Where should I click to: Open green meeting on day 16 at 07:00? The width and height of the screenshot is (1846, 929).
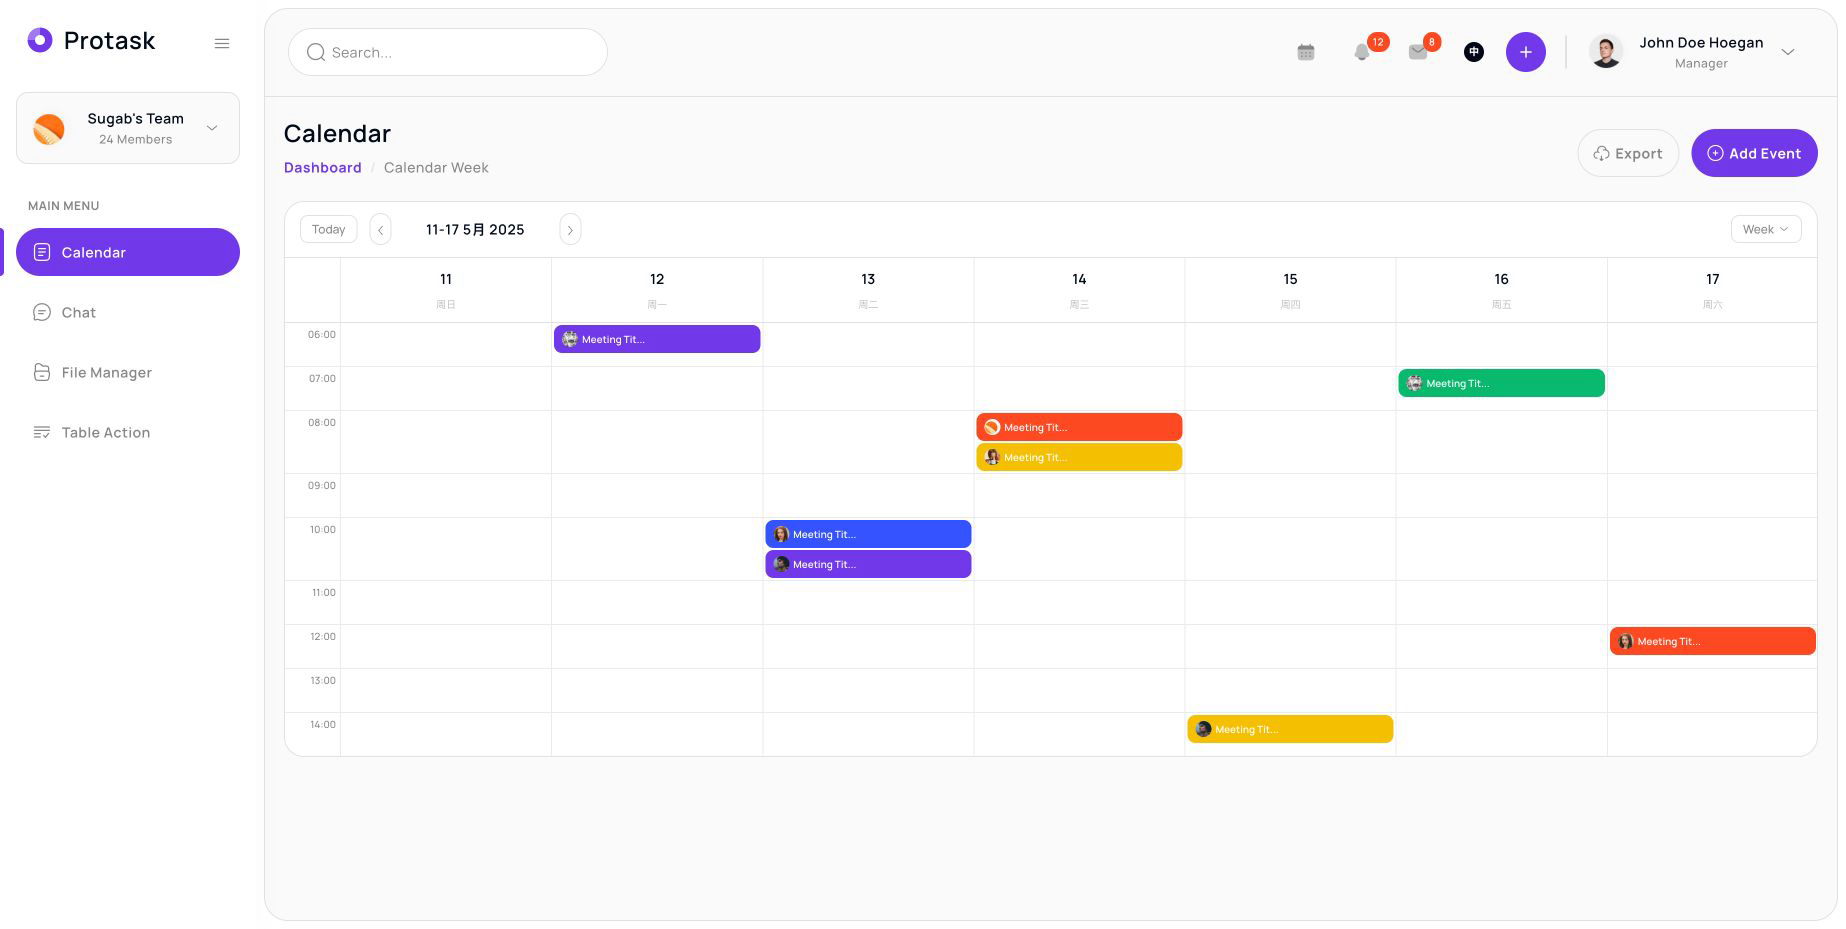point(1501,383)
